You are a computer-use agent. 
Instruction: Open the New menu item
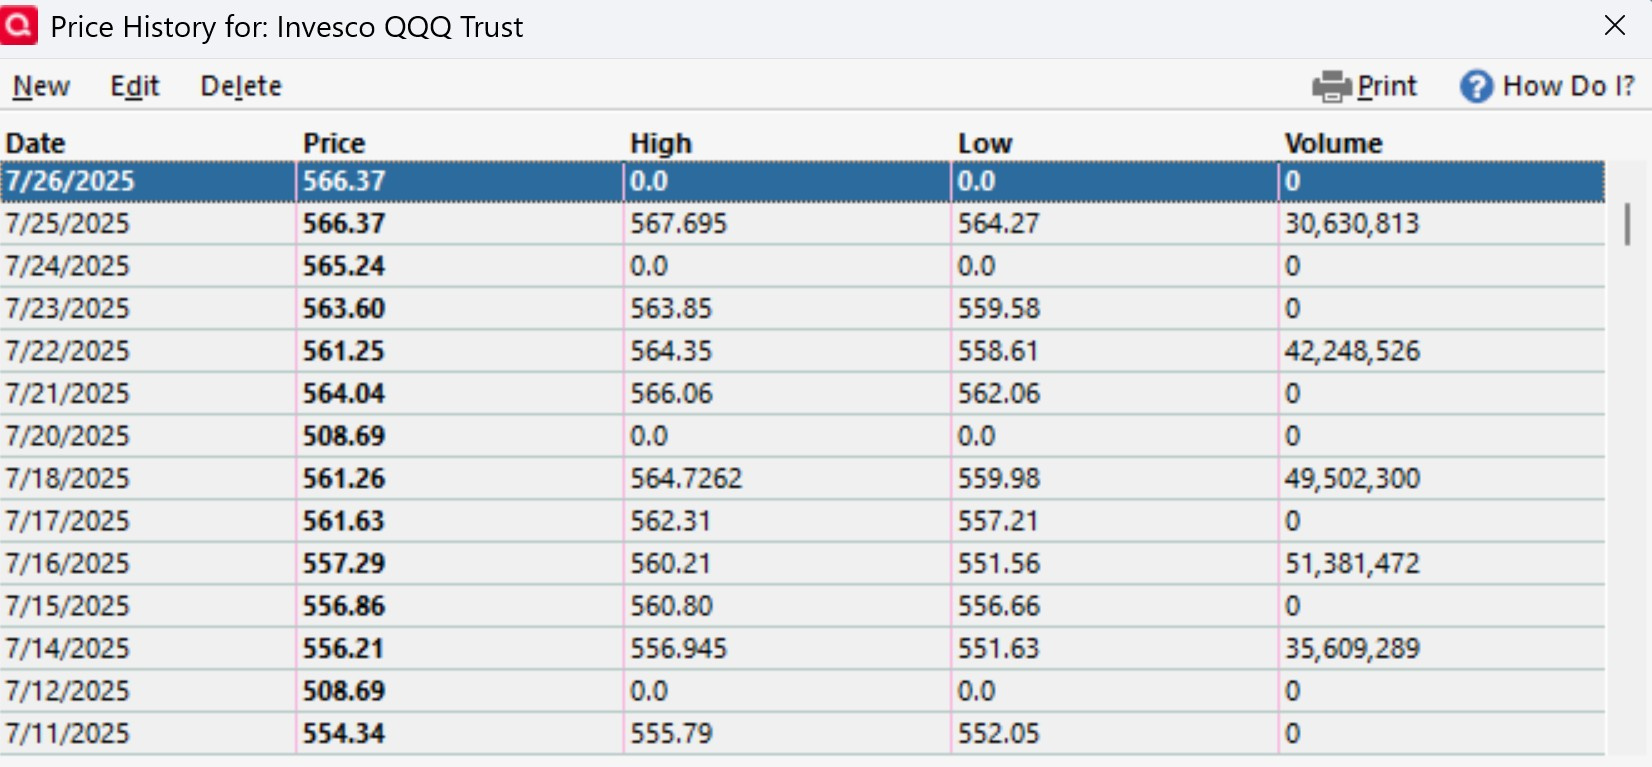point(41,87)
